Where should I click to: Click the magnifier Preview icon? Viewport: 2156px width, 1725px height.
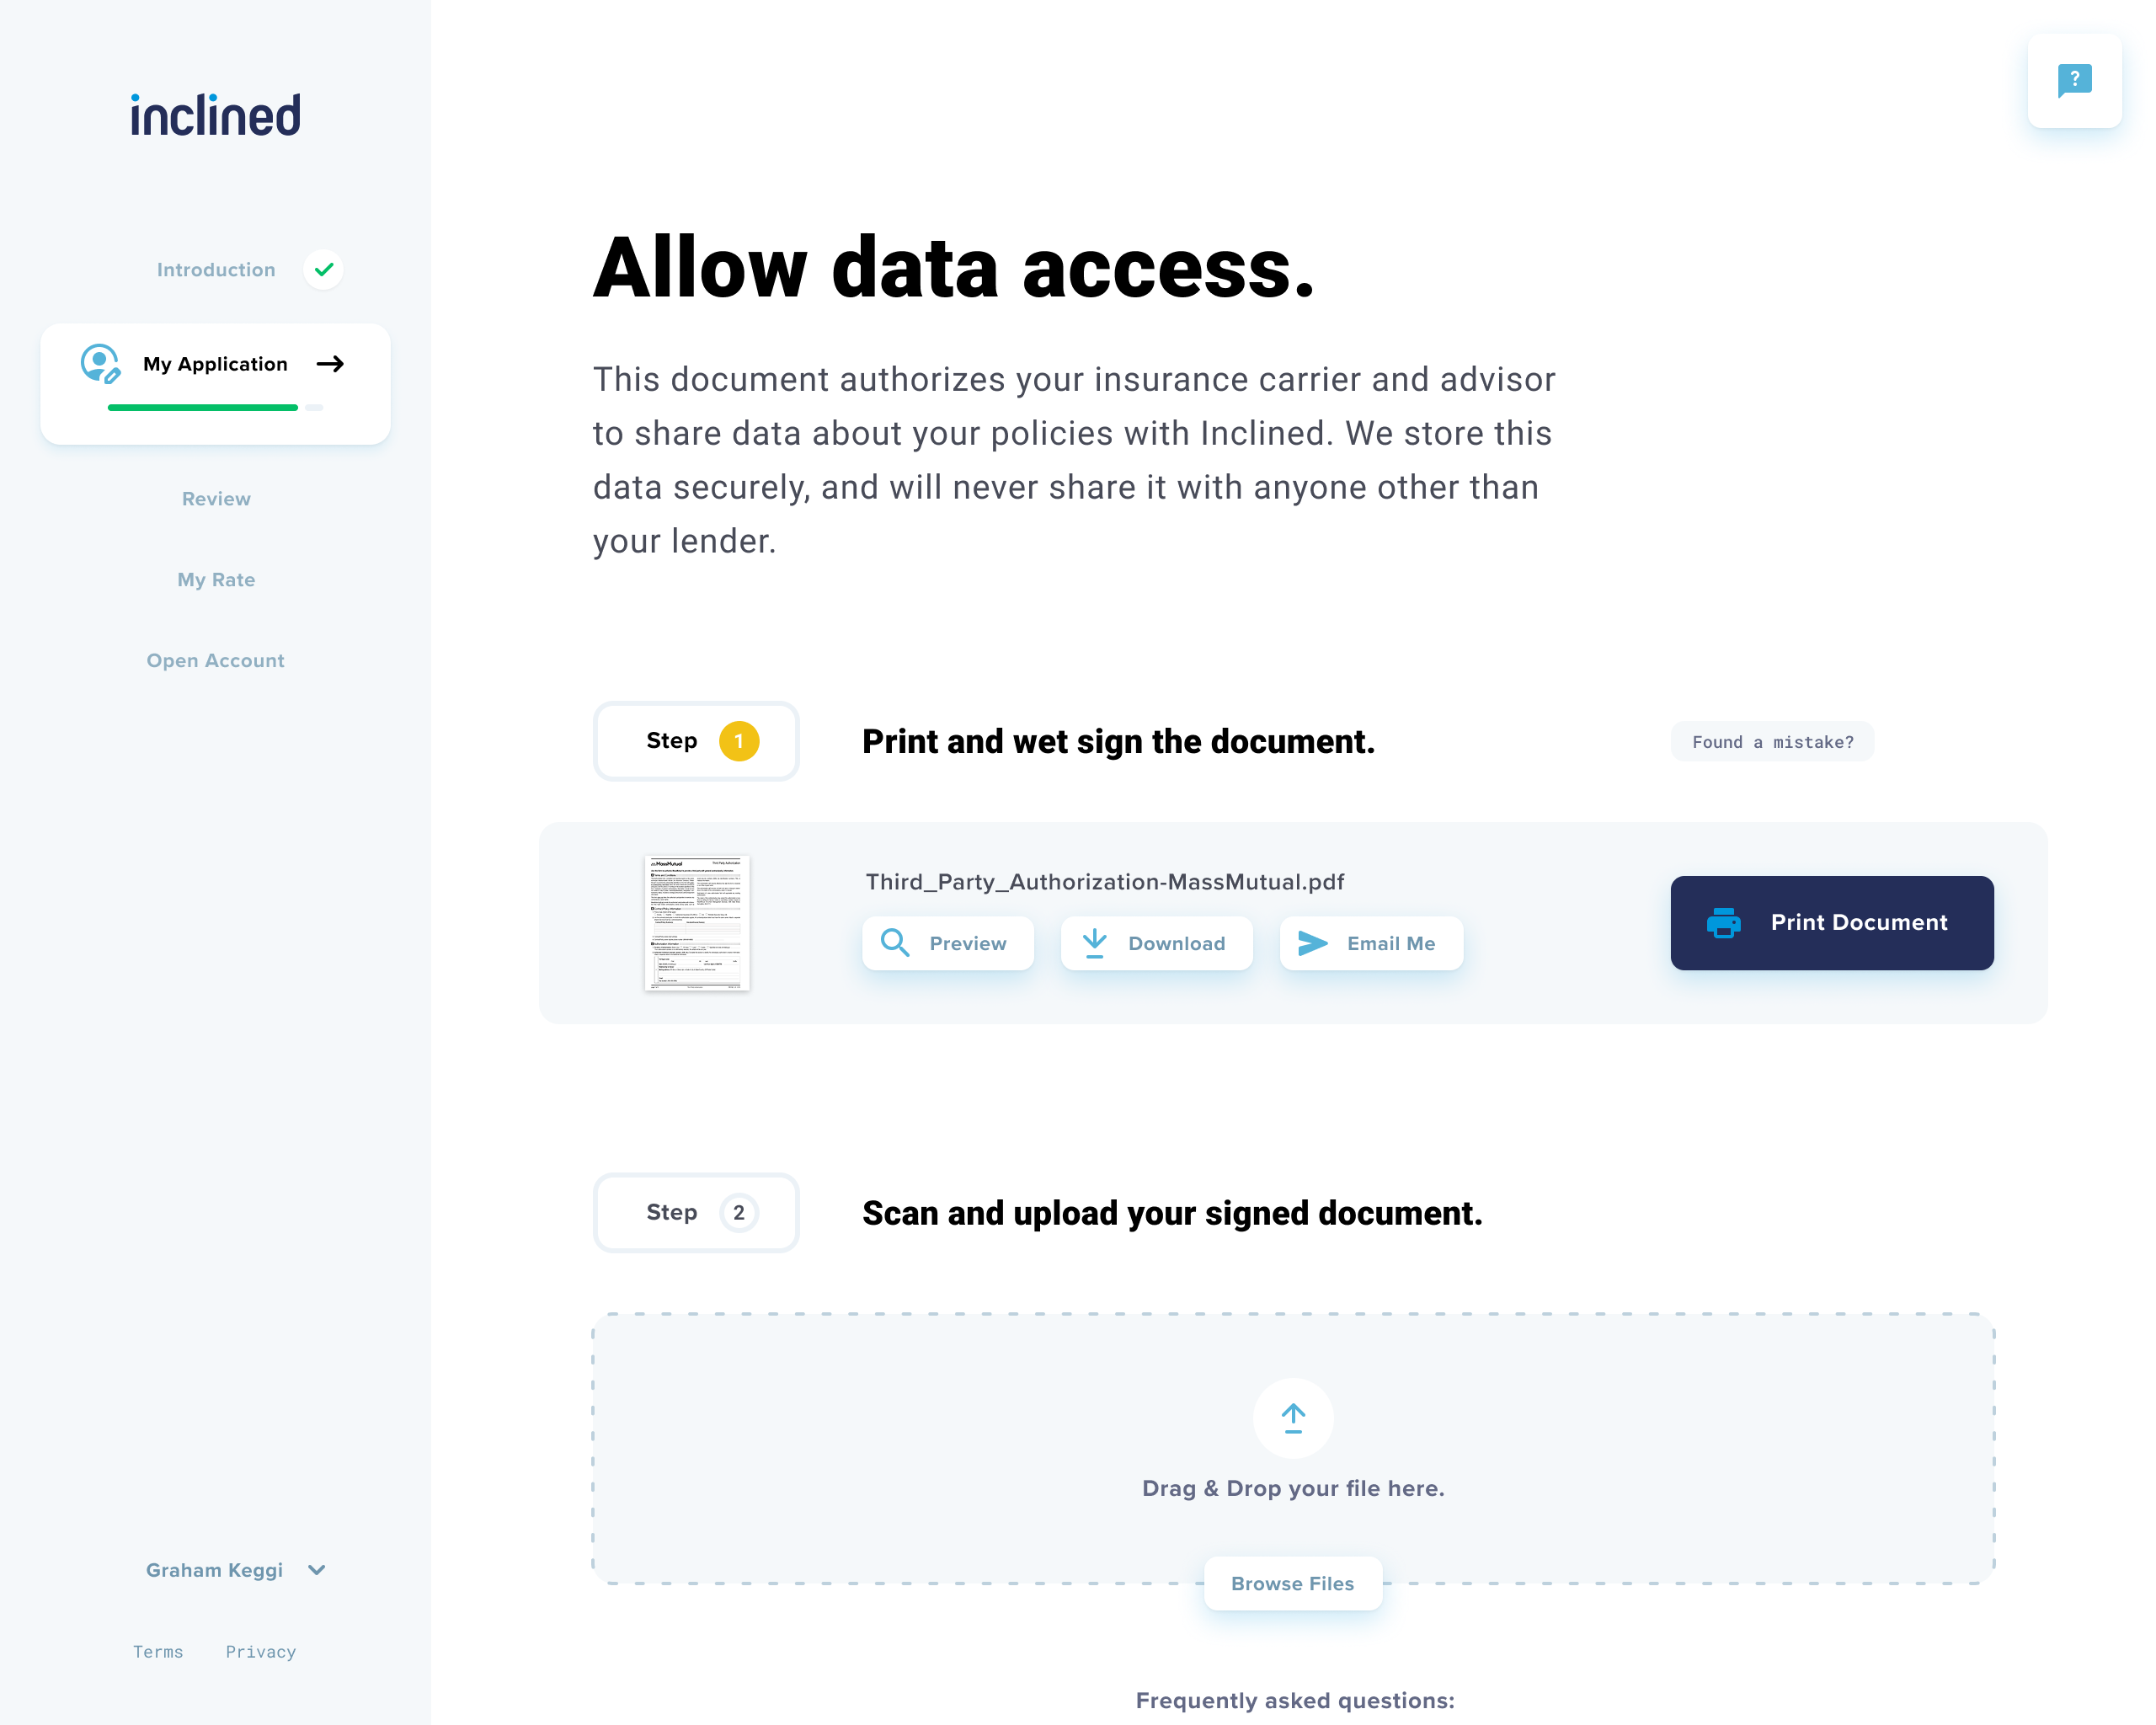point(895,943)
